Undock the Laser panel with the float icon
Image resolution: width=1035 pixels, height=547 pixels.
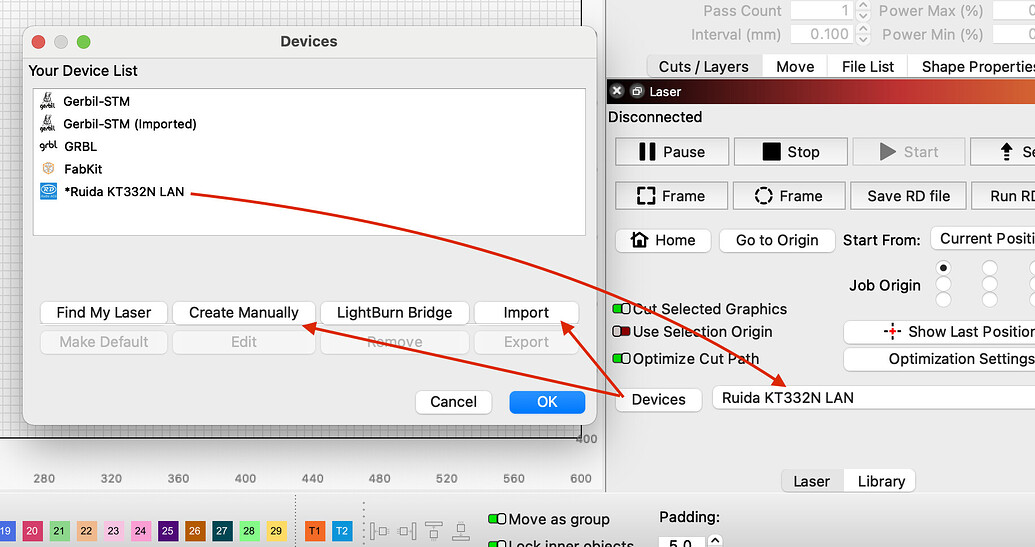pyautogui.click(x=637, y=91)
